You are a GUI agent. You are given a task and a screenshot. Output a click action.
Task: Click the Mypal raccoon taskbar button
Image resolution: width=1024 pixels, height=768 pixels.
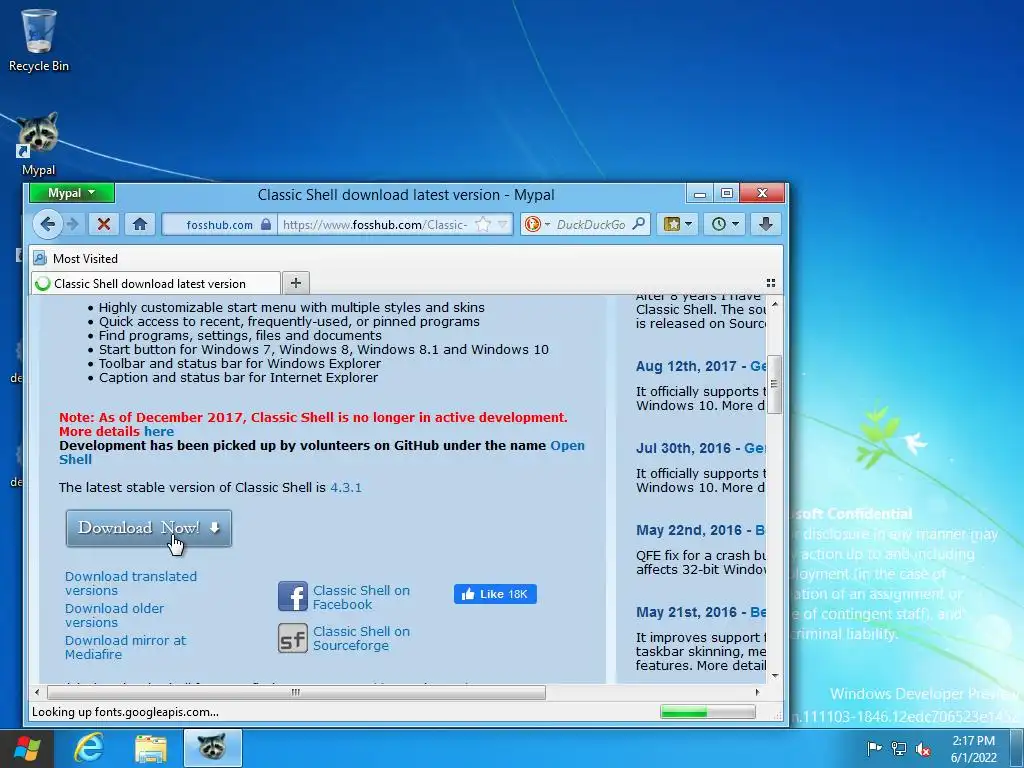(x=212, y=748)
